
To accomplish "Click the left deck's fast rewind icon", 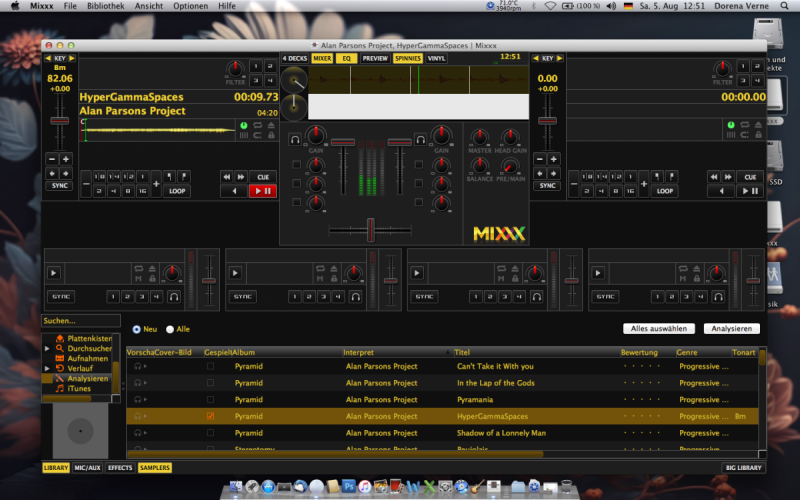I will click(227, 176).
